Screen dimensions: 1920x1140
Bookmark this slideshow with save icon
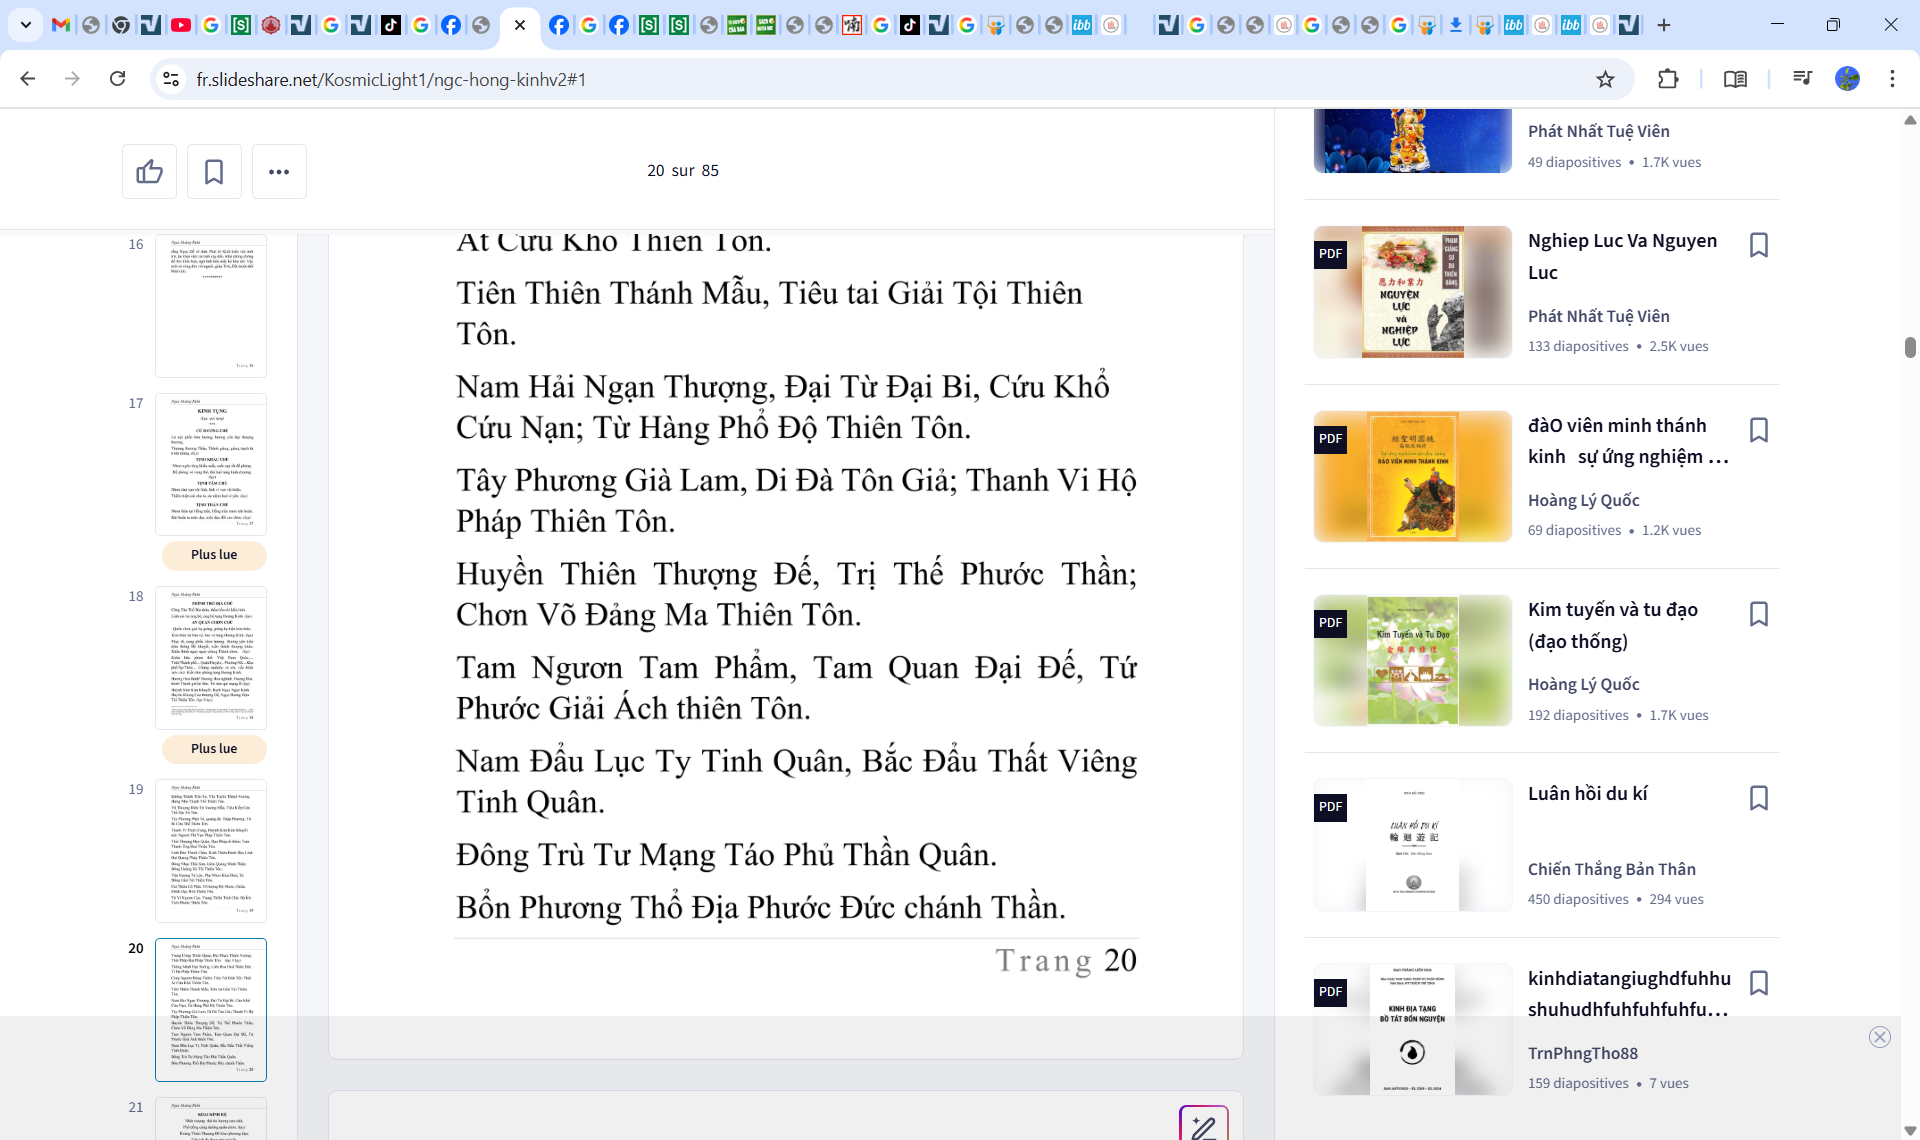point(214,172)
